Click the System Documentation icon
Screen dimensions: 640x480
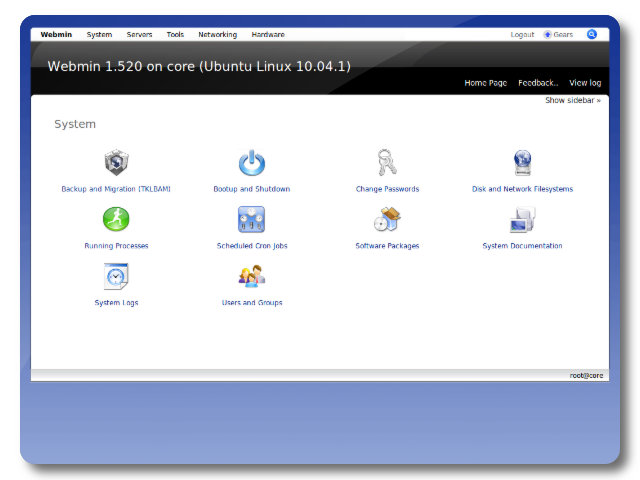click(x=522, y=219)
